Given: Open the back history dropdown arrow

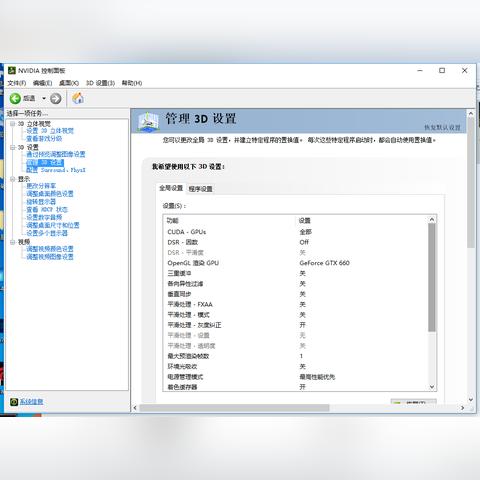Looking at the screenshot, I should point(44,98).
